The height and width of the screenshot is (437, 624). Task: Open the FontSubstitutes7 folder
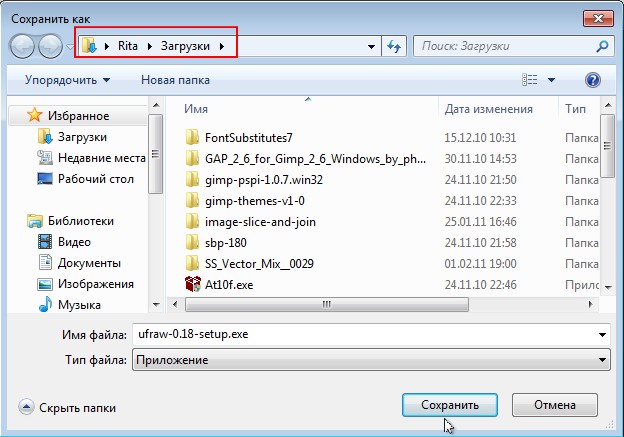click(x=248, y=137)
